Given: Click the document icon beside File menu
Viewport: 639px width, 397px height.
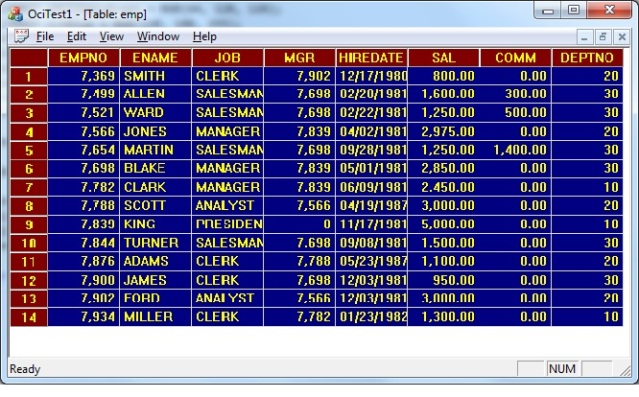Looking at the screenshot, I should (x=21, y=36).
